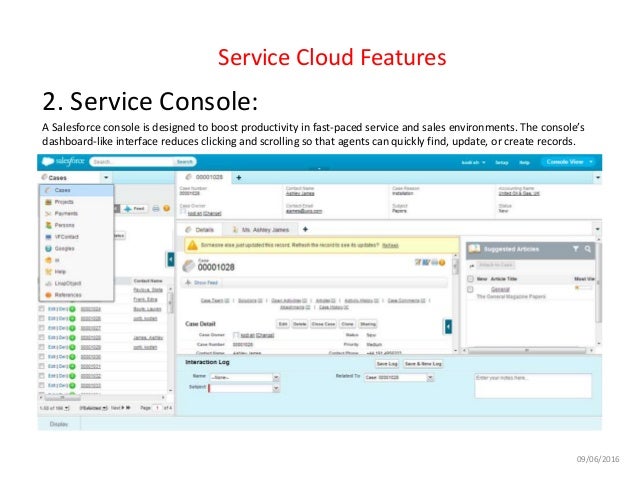This screenshot has height=479, width=638.
Task: Click the Delete button in Case Detail
Action: coord(299,324)
